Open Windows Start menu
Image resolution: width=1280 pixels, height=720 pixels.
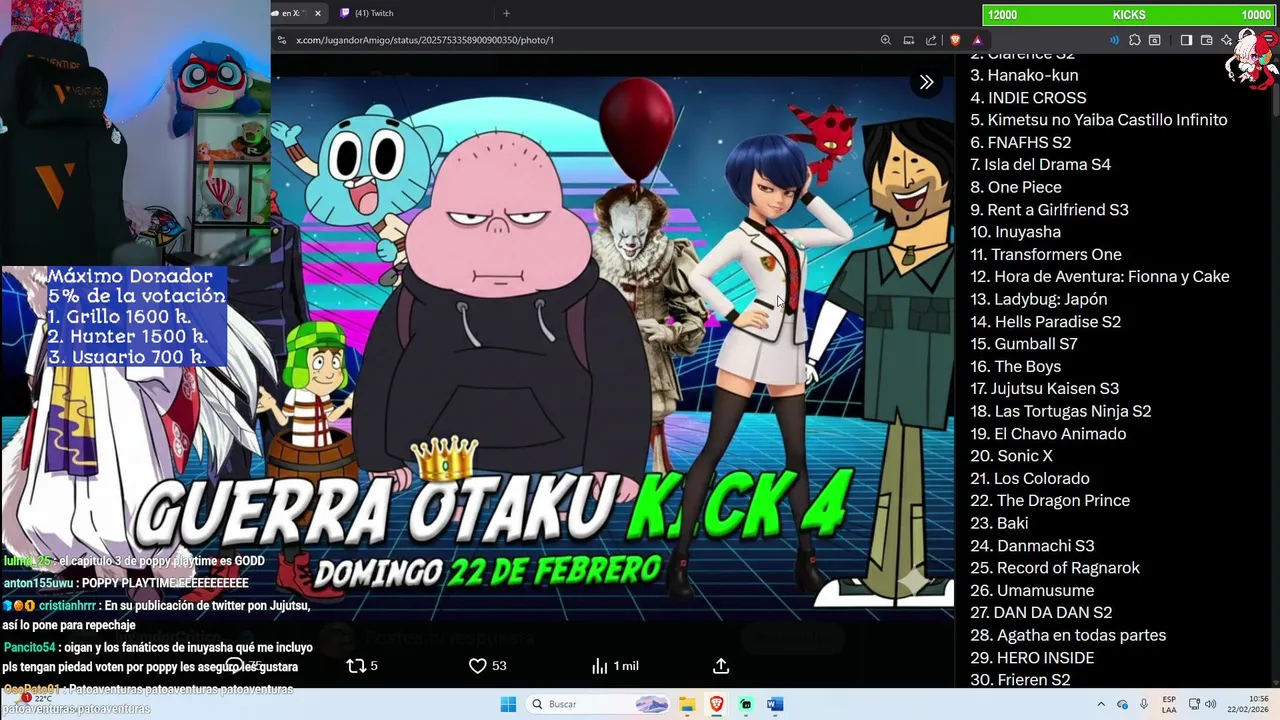[x=508, y=704]
